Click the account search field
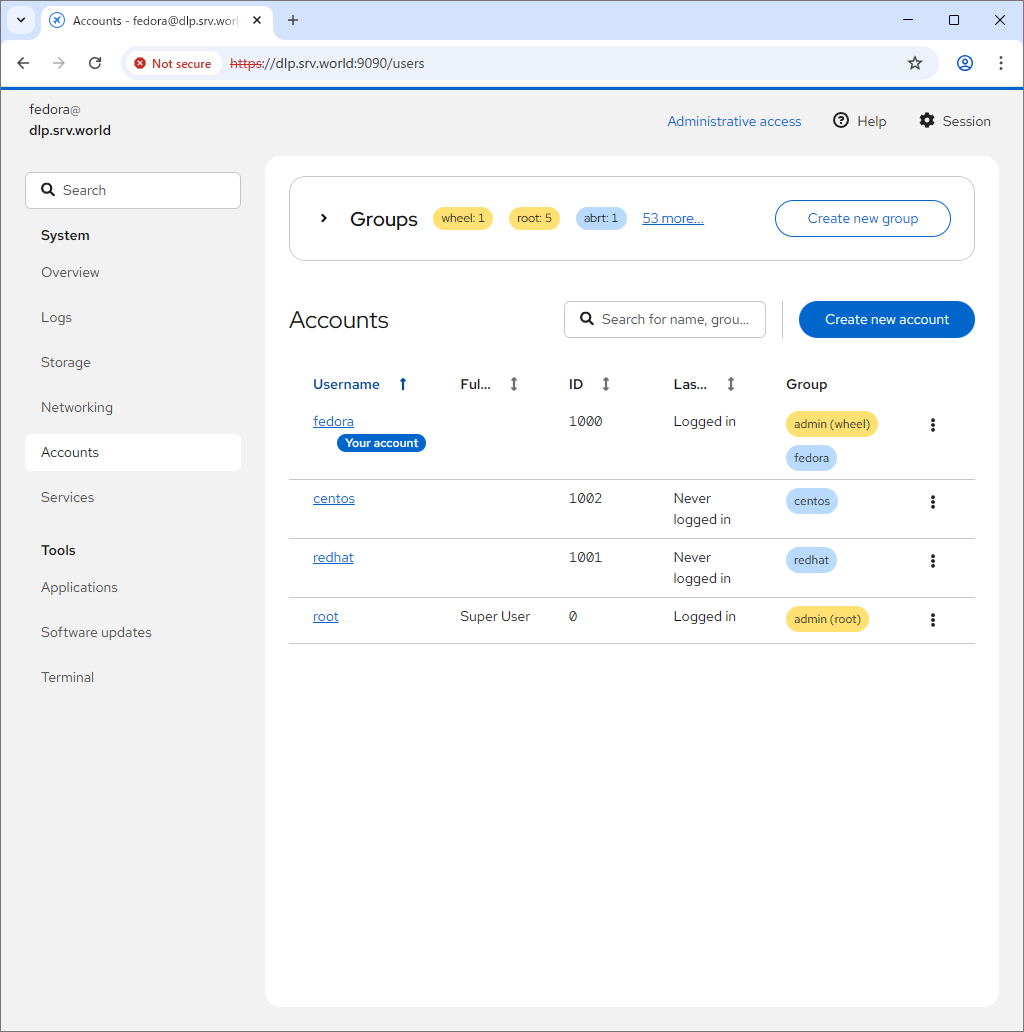 pos(665,319)
